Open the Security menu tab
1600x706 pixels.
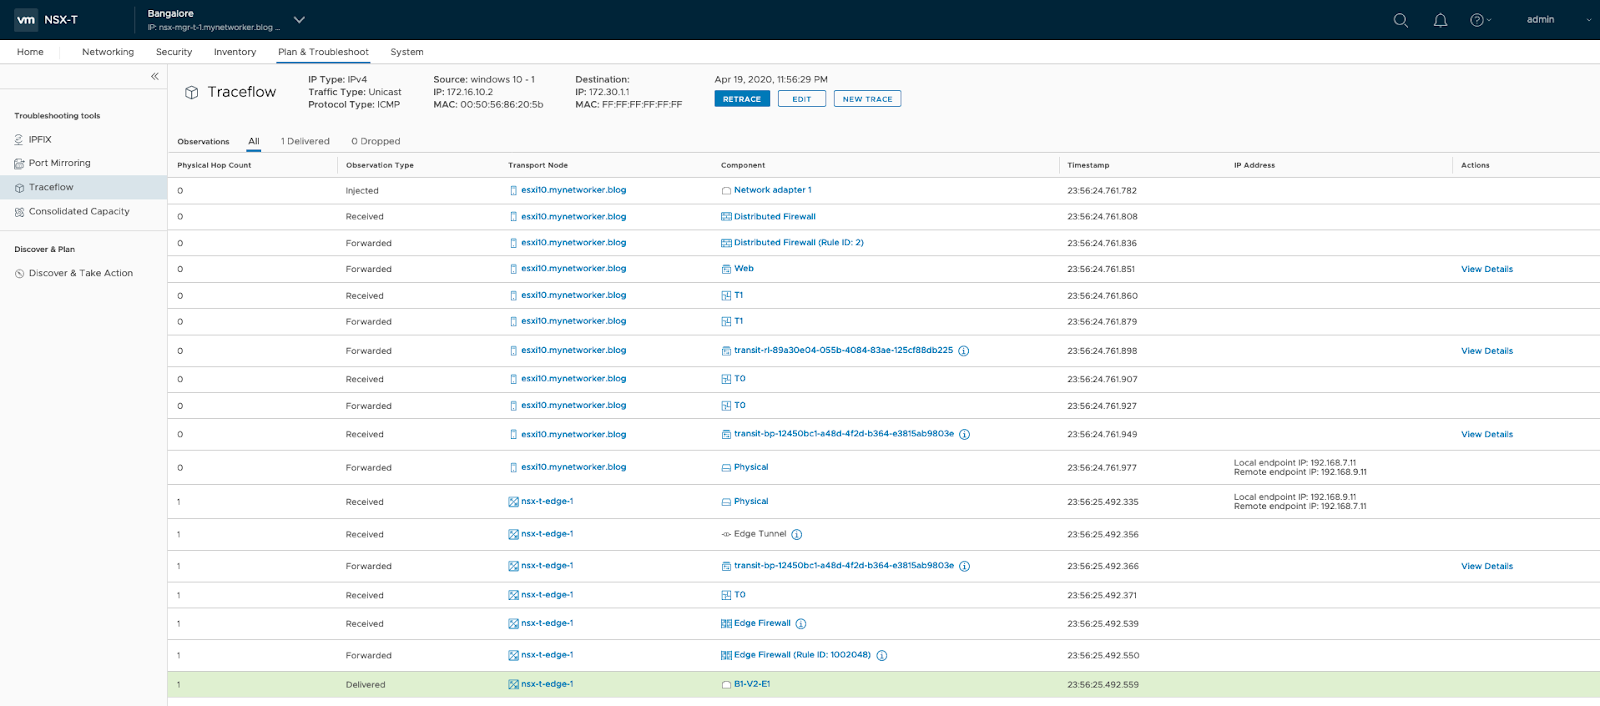tap(174, 52)
